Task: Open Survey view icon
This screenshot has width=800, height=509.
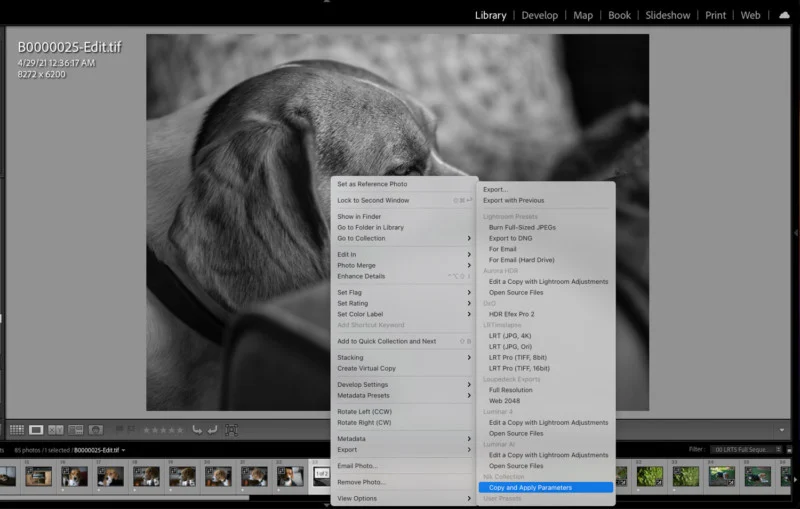Action: 75,430
